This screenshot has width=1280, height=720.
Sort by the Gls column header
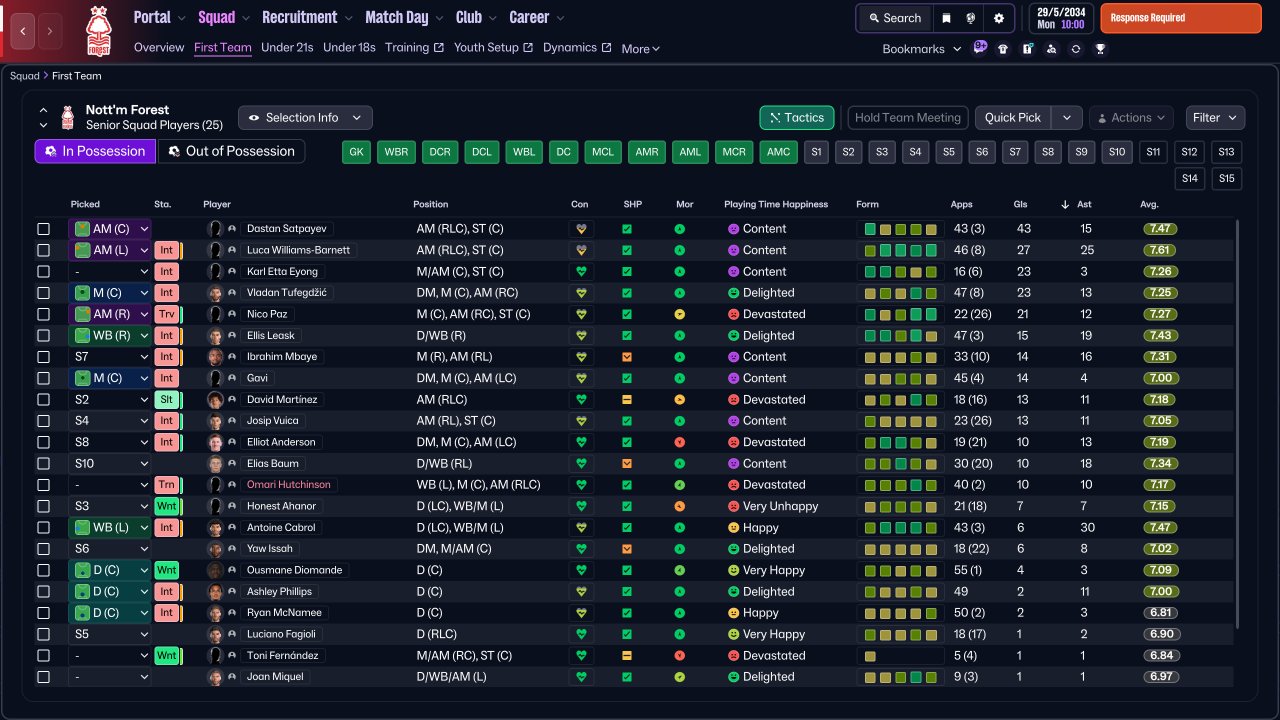coord(1021,204)
